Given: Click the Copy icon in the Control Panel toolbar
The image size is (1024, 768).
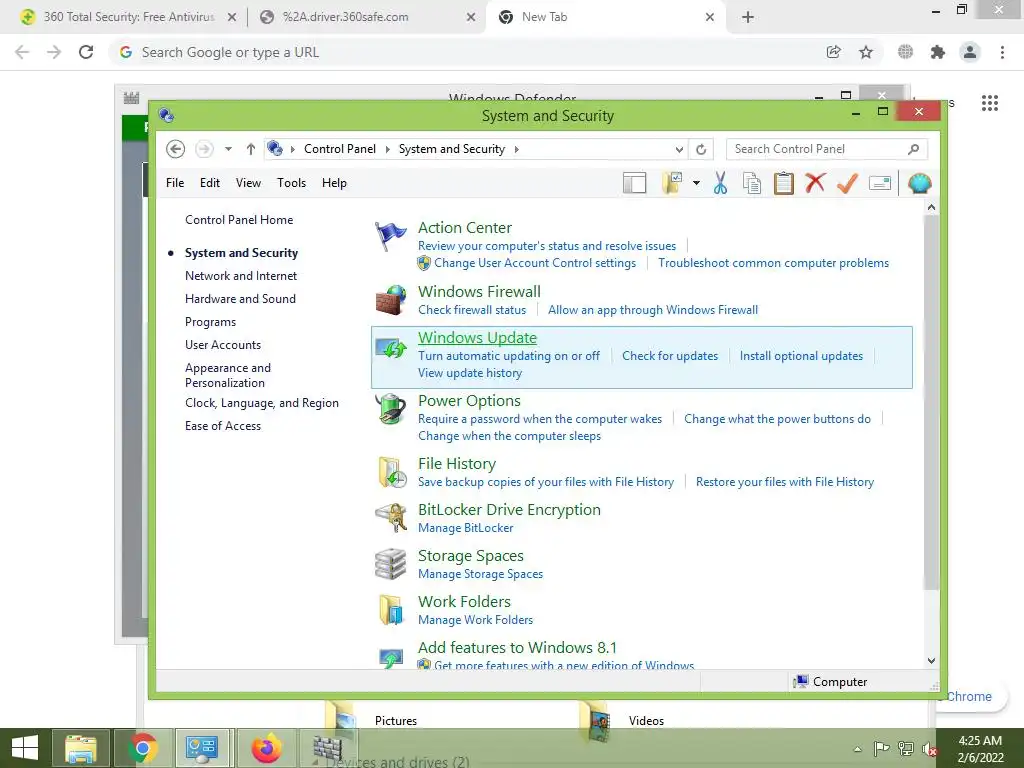Looking at the screenshot, I should click(x=752, y=183).
